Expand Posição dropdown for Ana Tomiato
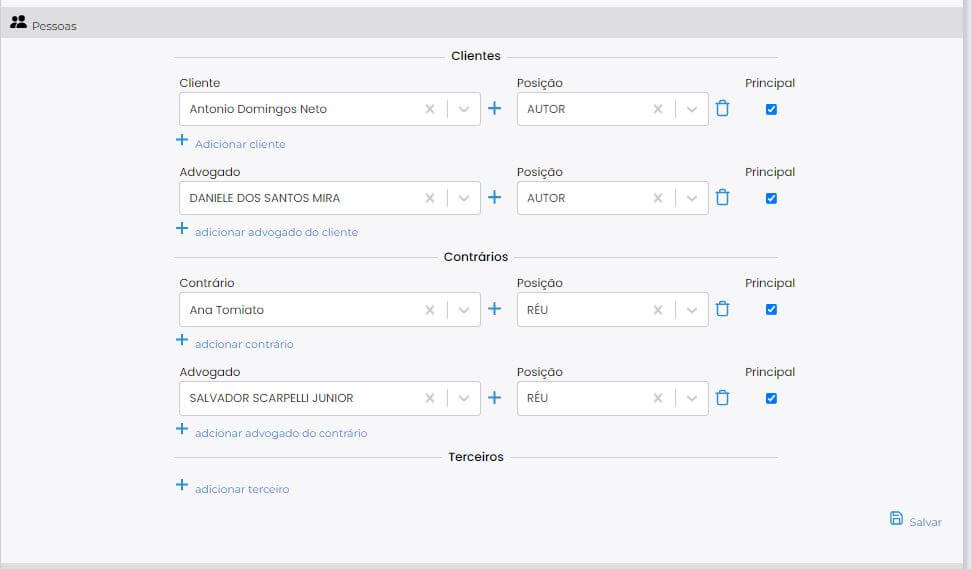The image size is (971, 569). (x=692, y=310)
